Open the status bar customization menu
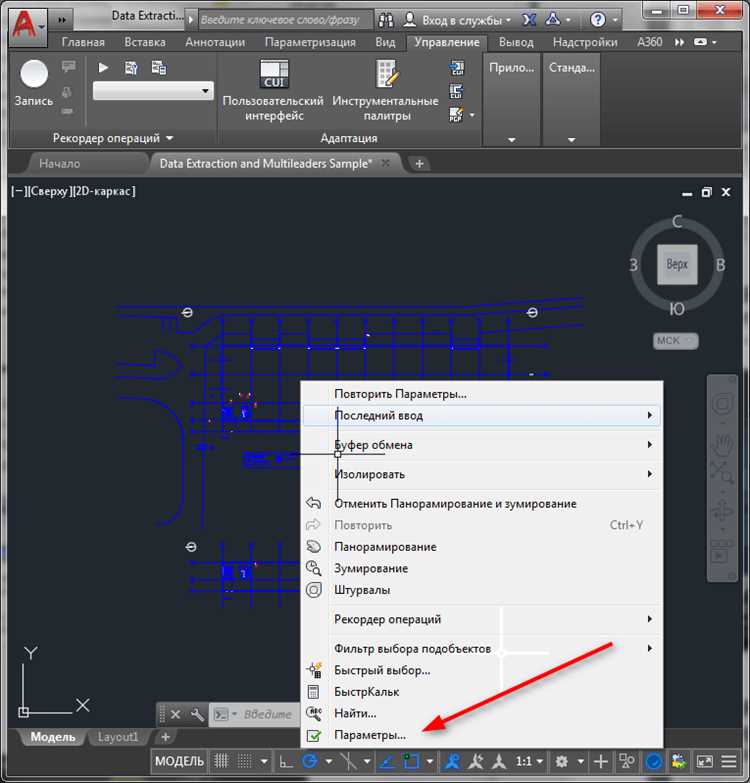The width and height of the screenshot is (750, 783). click(730, 761)
